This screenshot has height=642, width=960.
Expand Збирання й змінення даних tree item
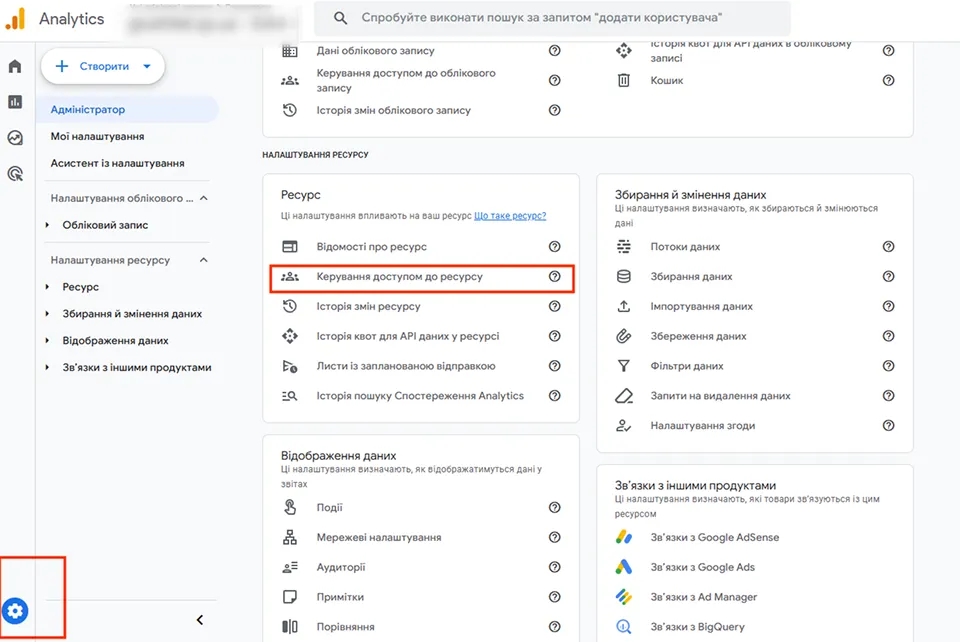47,314
